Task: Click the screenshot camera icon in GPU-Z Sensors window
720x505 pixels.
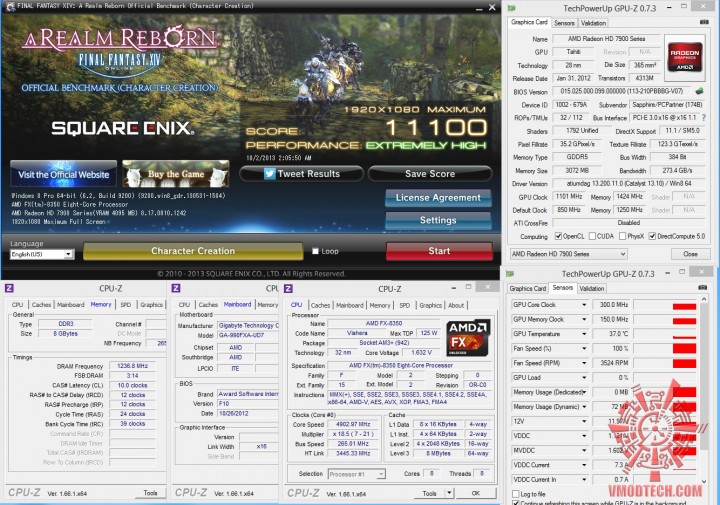Action: click(702, 288)
